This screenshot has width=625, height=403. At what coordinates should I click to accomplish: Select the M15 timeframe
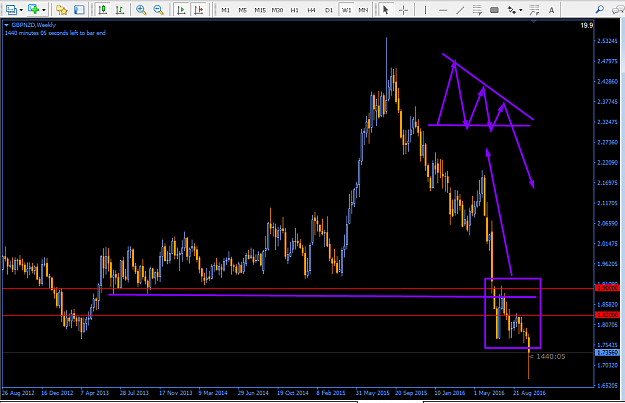tap(260, 10)
